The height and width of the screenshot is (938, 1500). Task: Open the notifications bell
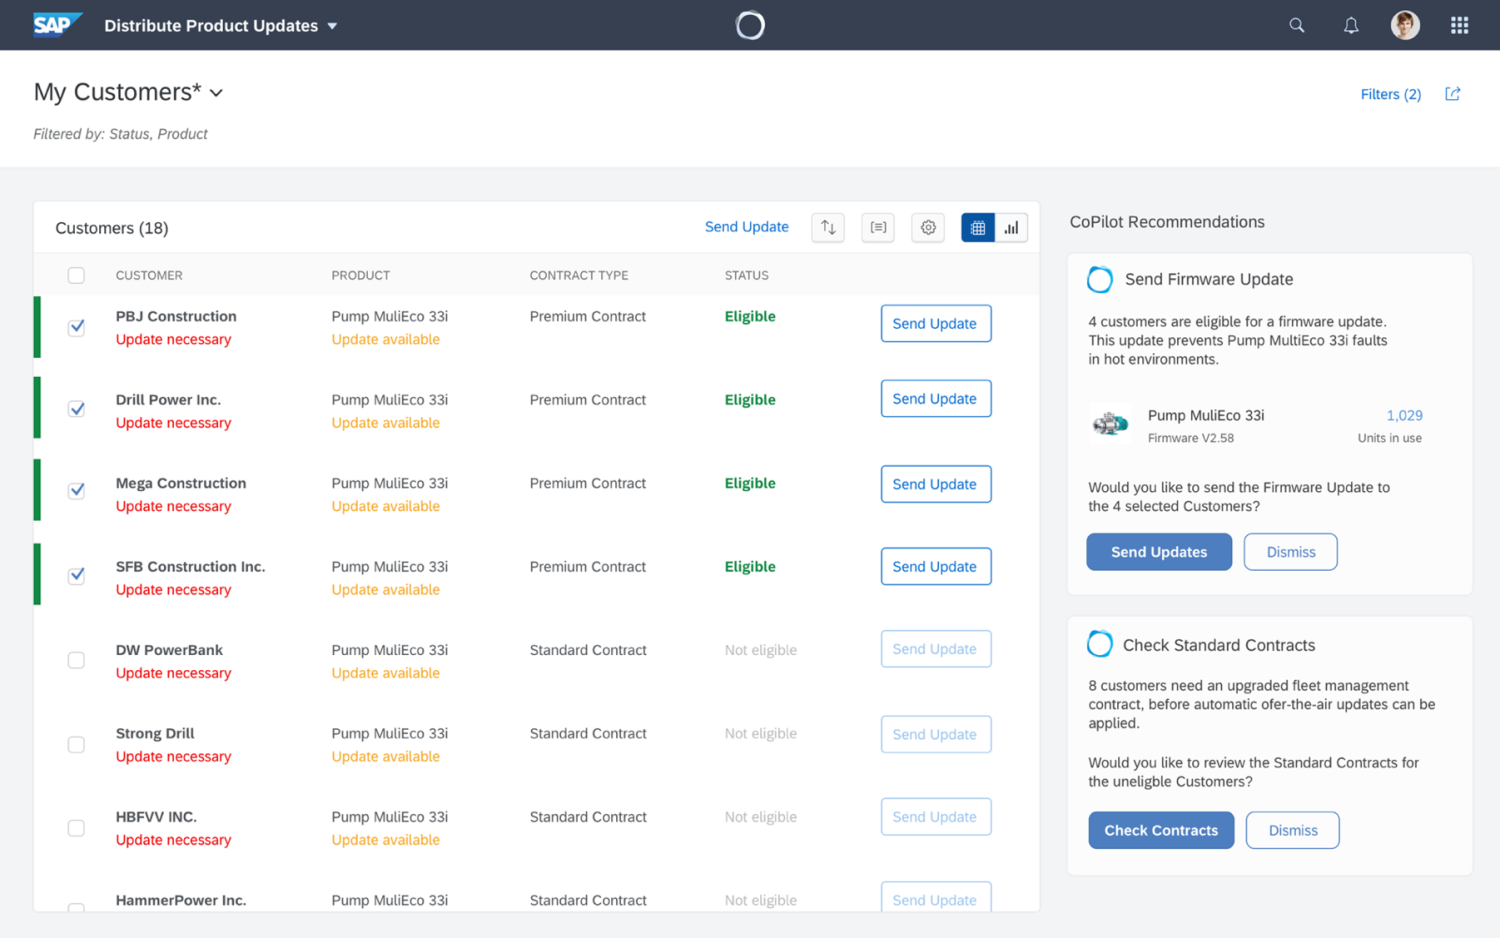(x=1350, y=25)
